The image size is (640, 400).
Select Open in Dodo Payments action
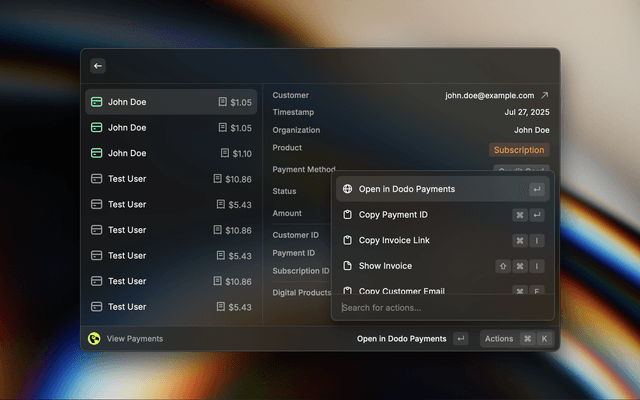click(x=442, y=189)
